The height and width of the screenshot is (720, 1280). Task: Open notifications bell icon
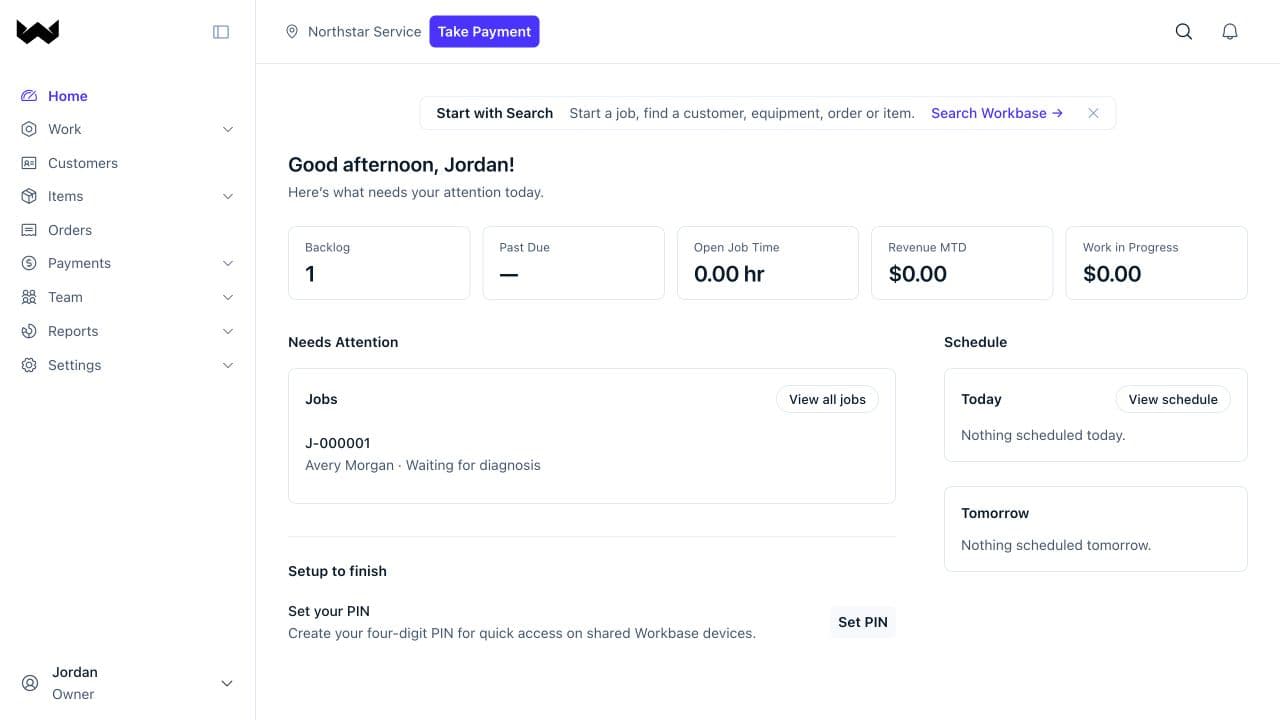1230,32
